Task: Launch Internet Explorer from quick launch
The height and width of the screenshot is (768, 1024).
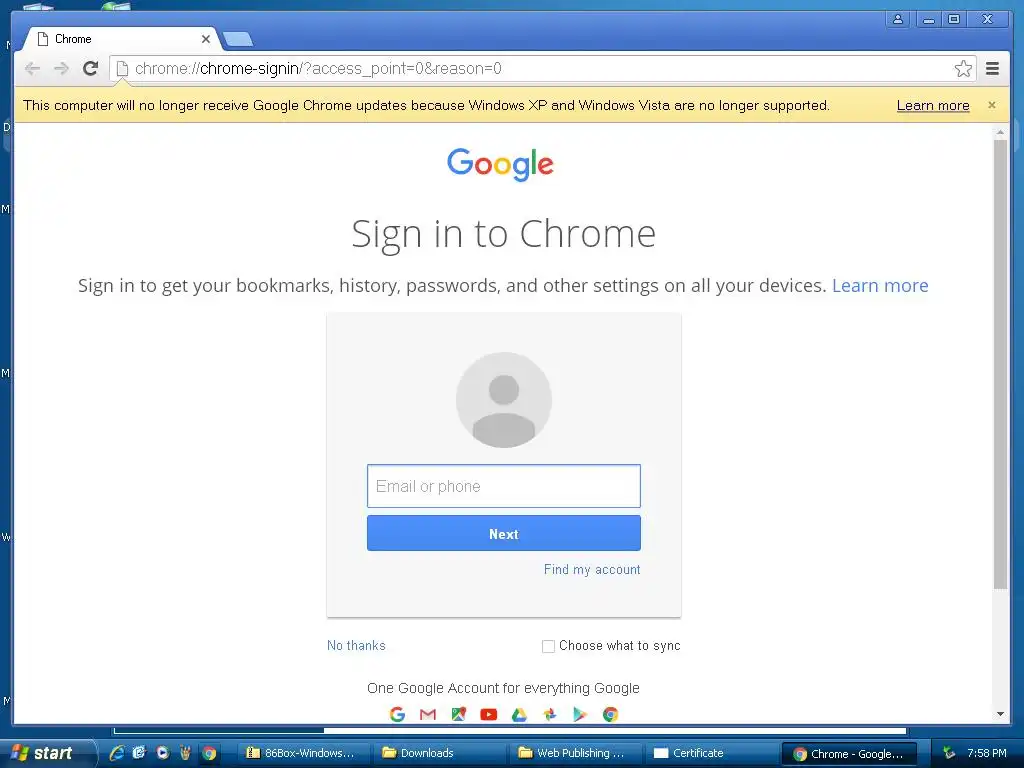Action: (x=118, y=753)
